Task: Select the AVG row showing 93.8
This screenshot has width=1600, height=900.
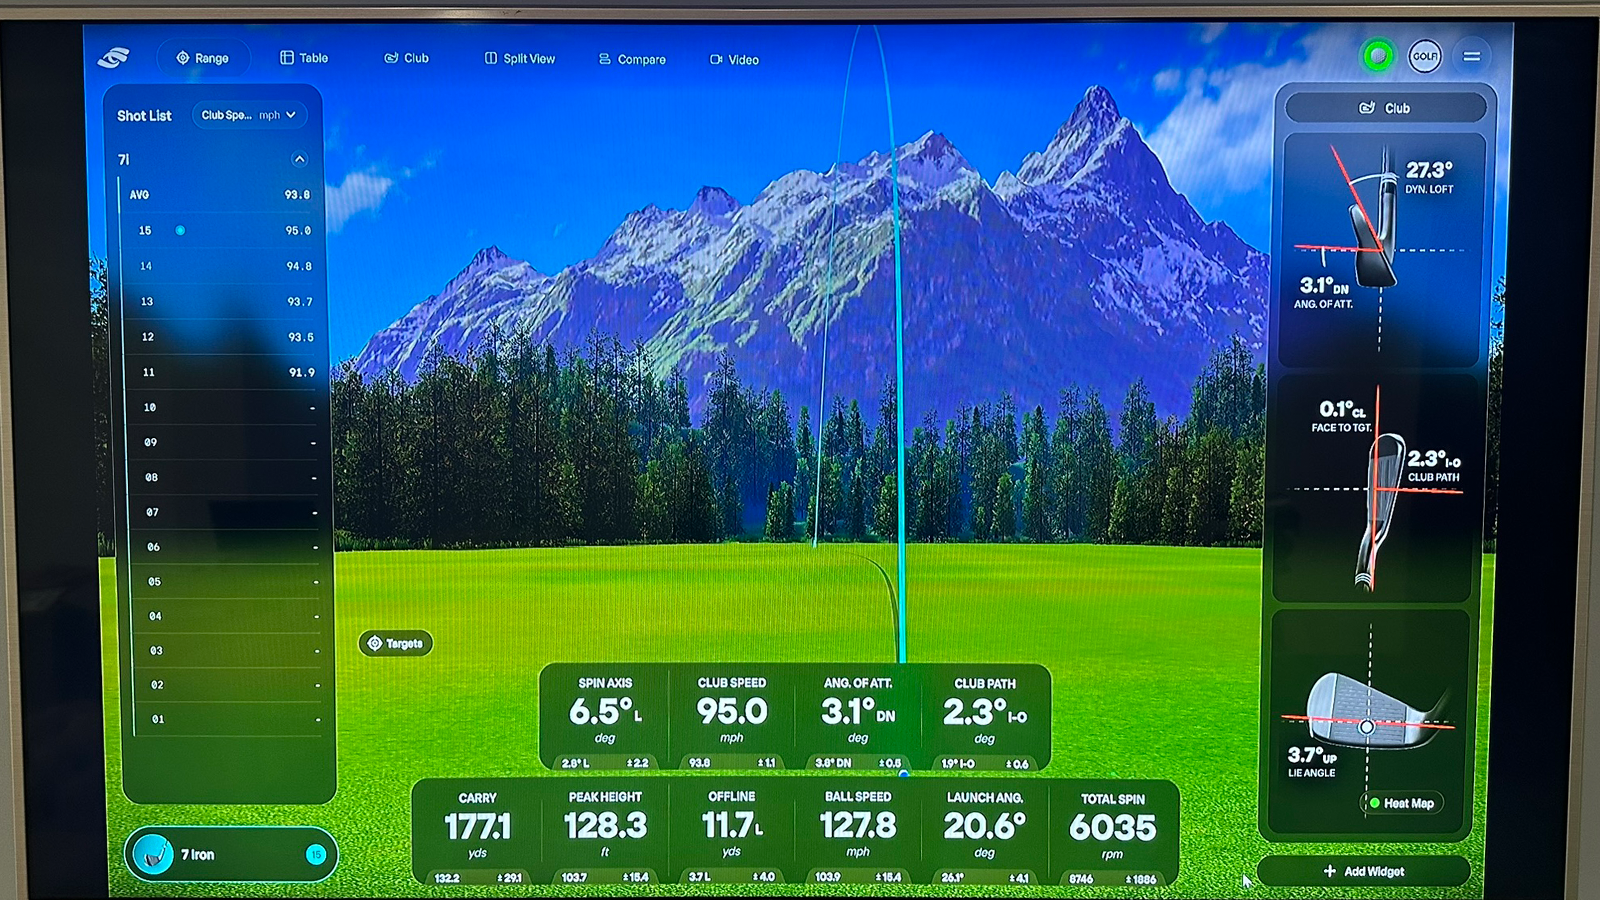Action: (x=220, y=195)
